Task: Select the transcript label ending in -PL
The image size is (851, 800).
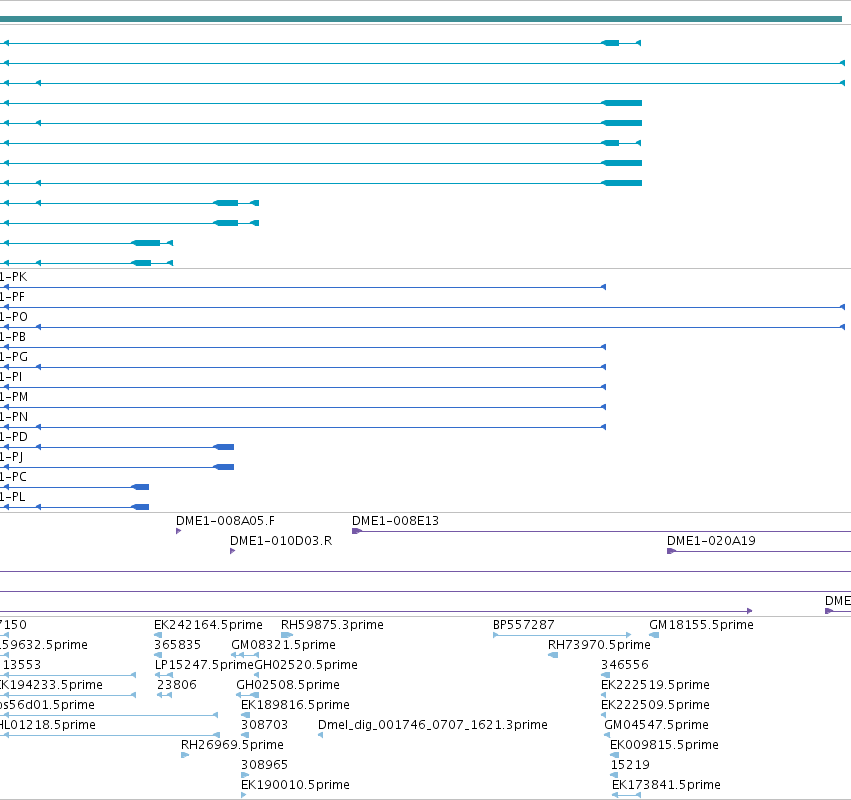Action: tap(12, 497)
